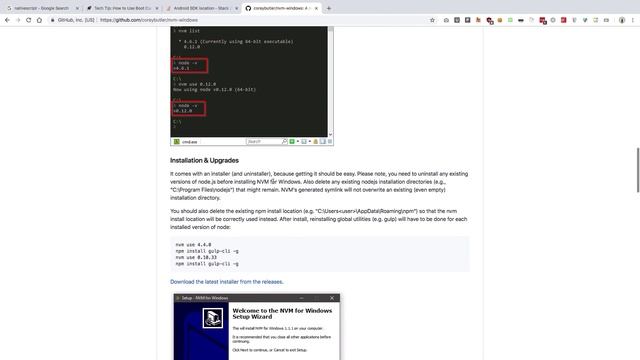Open the latest installer releases link
The image size is (640, 360).
(227, 282)
